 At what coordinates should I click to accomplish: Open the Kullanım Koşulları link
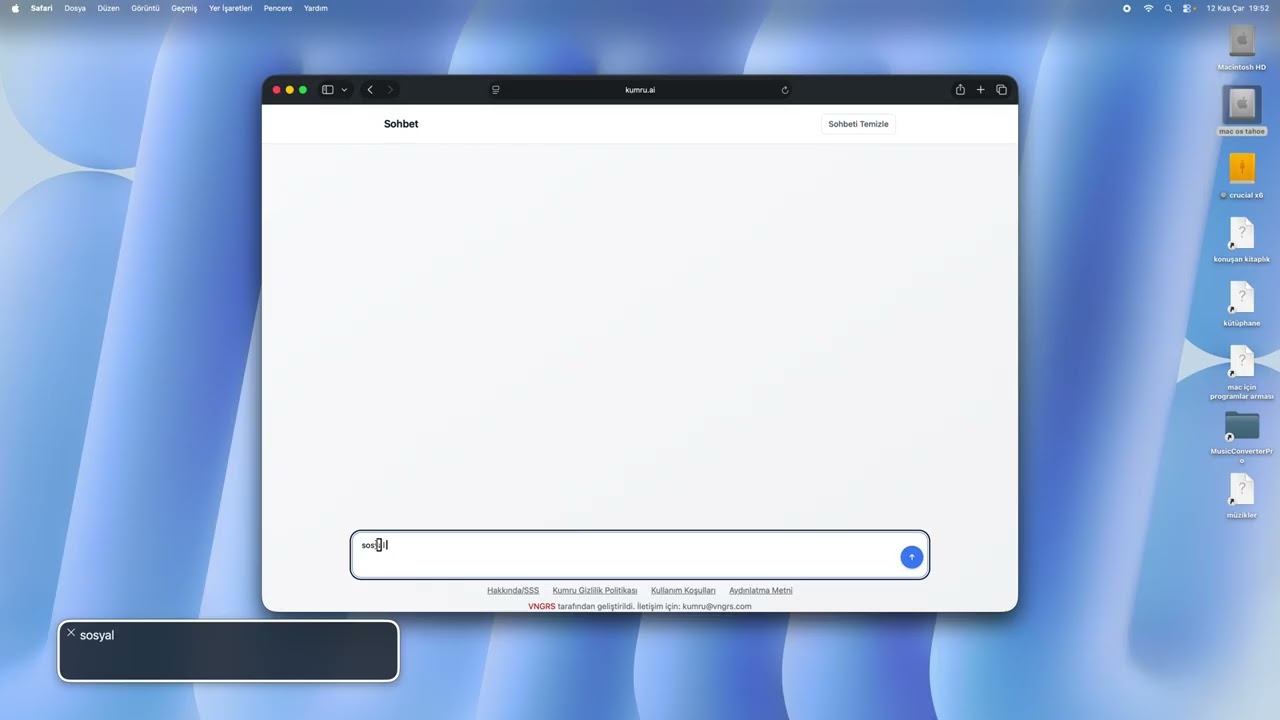click(683, 591)
